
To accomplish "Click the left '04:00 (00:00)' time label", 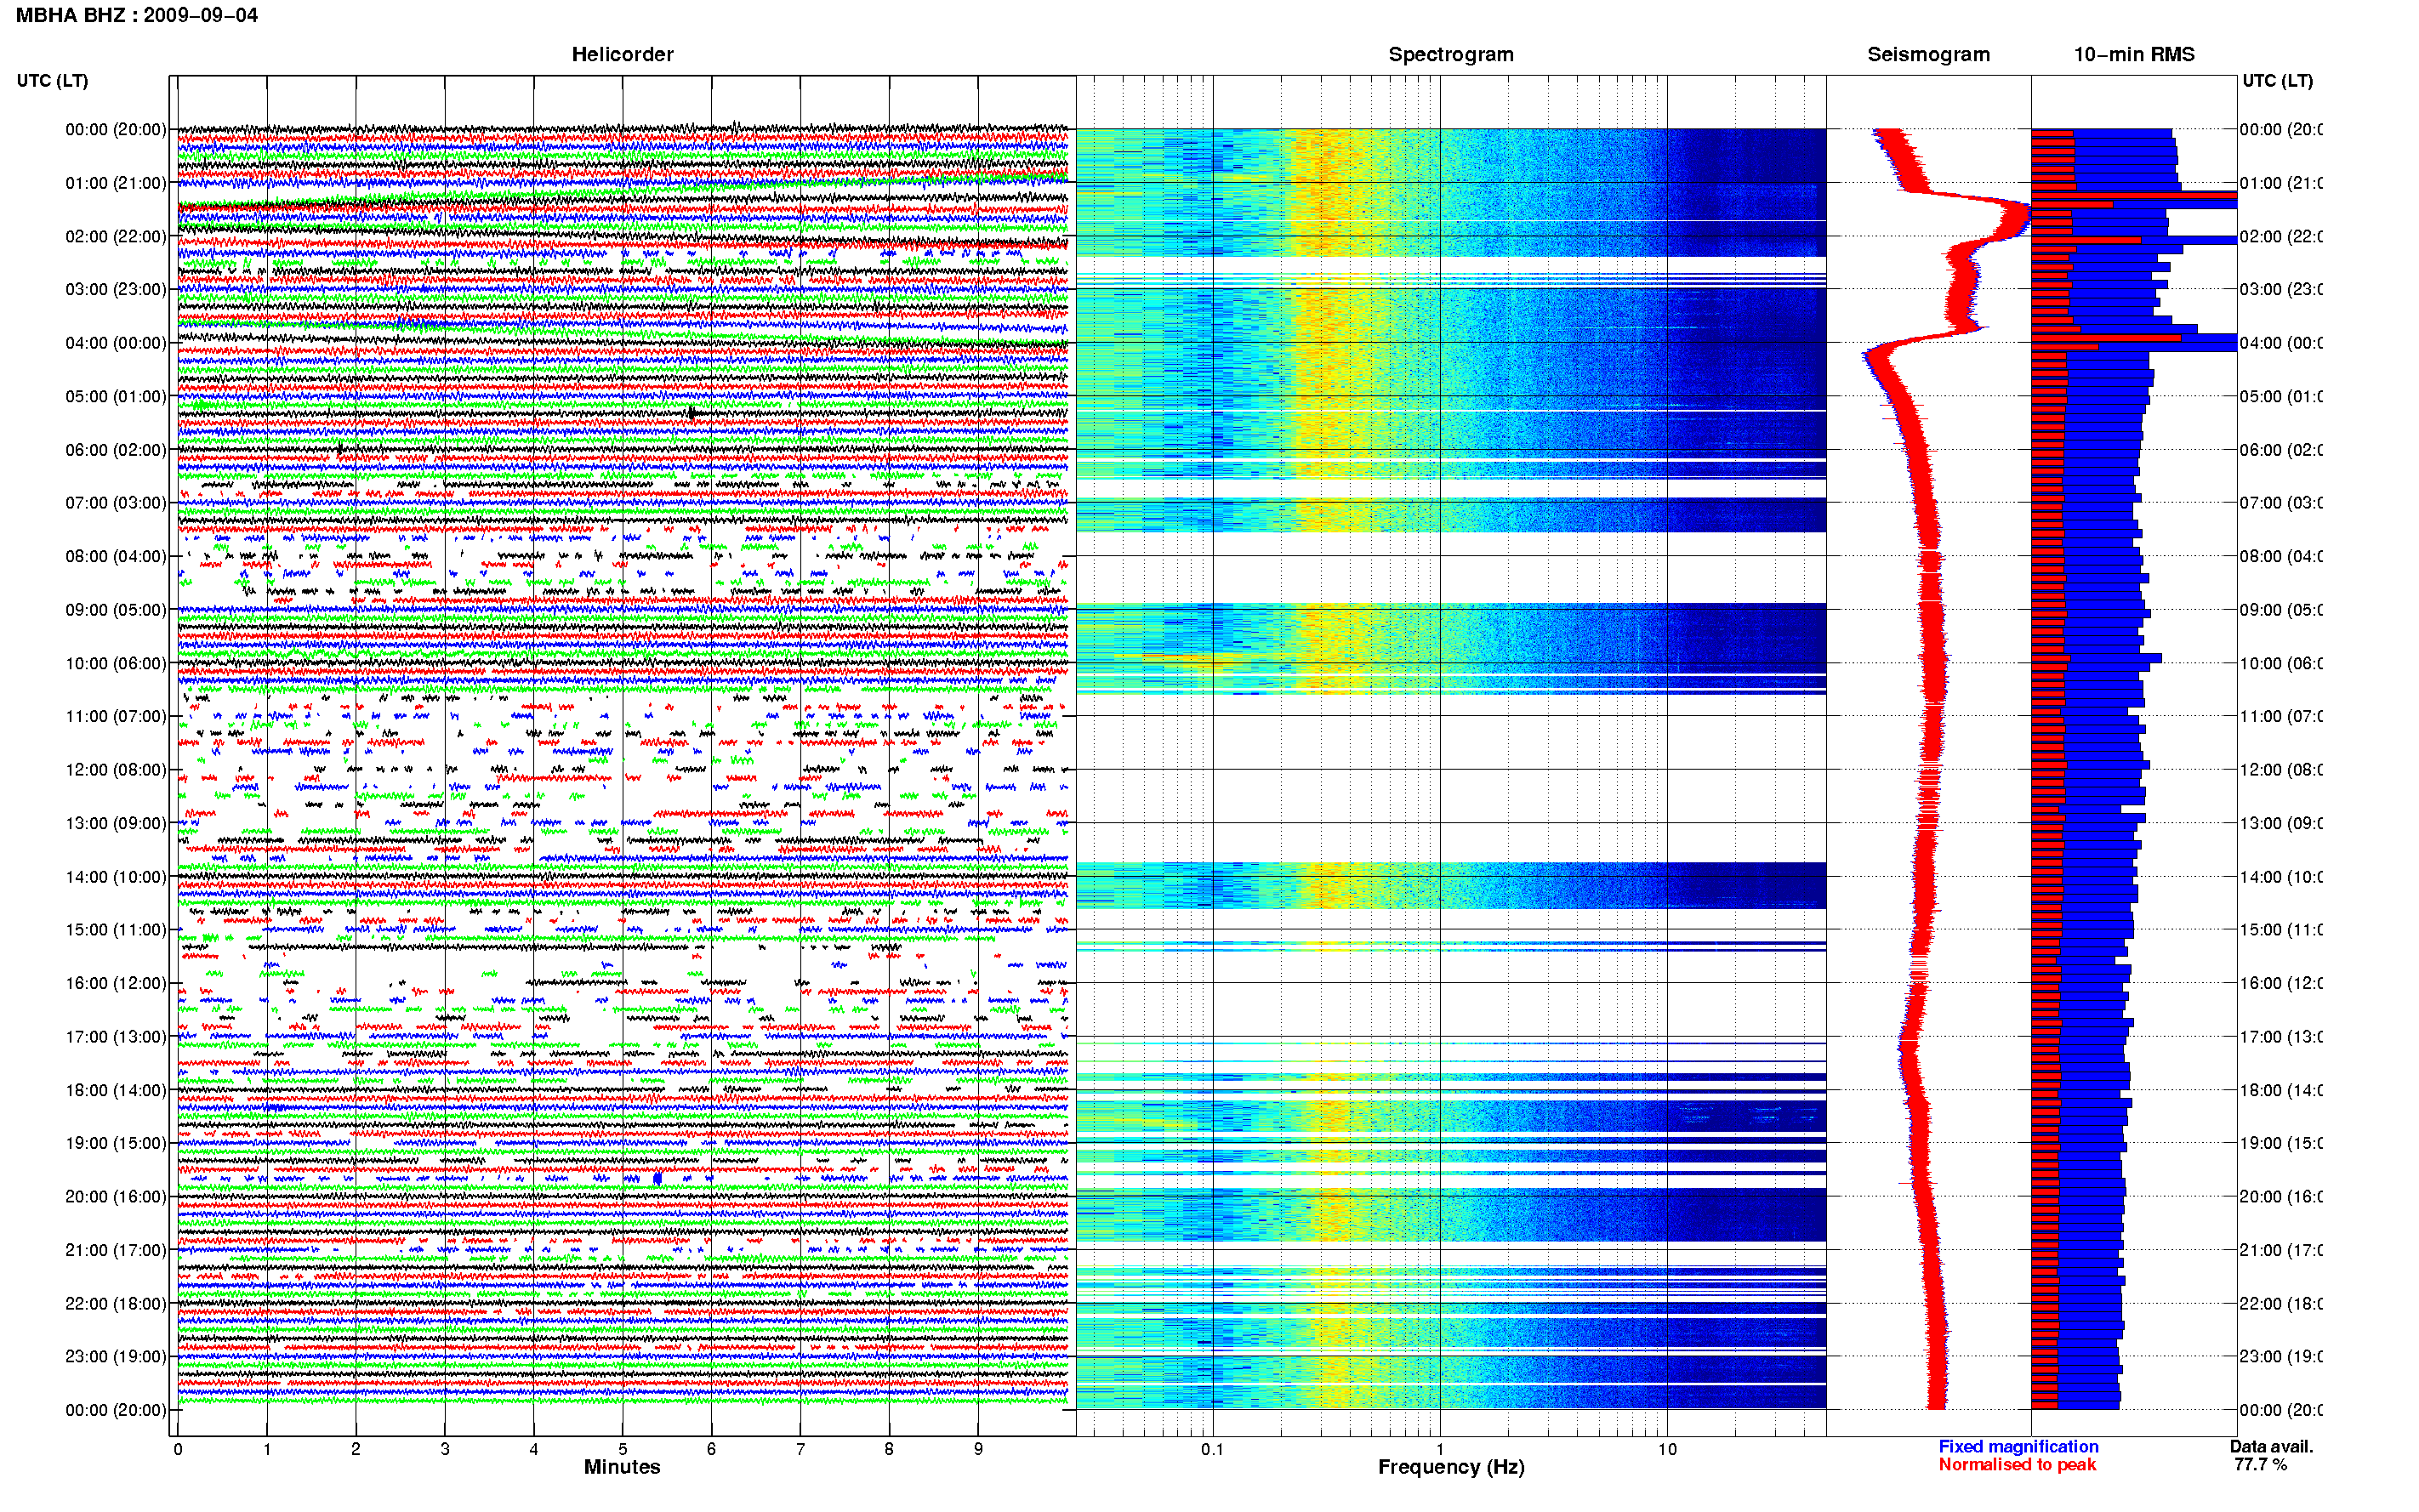I will point(115,343).
